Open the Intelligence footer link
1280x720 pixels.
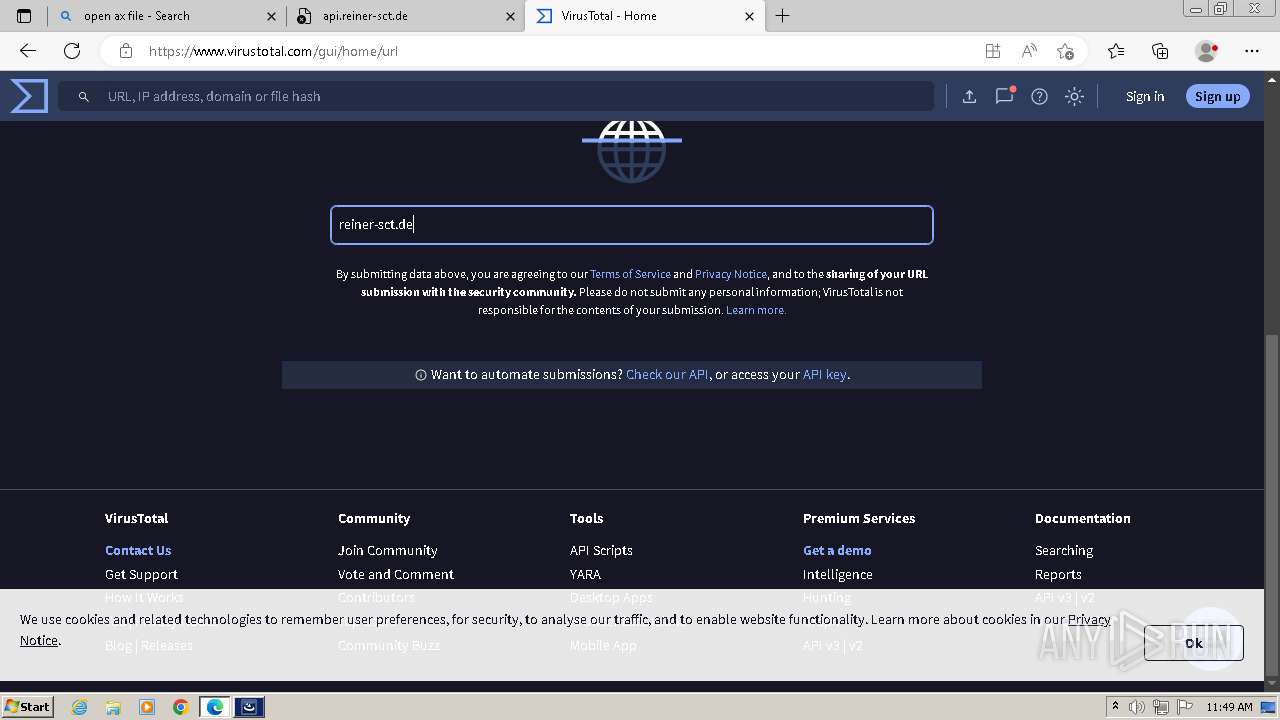click(x=837, y=574)
